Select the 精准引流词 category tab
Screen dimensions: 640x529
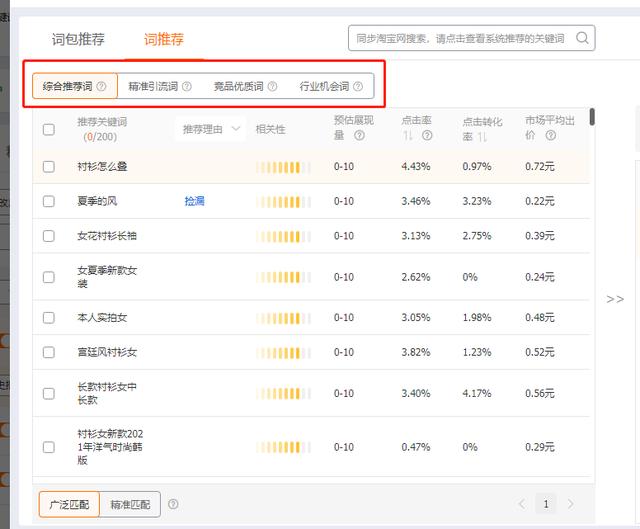click(152, 87)
